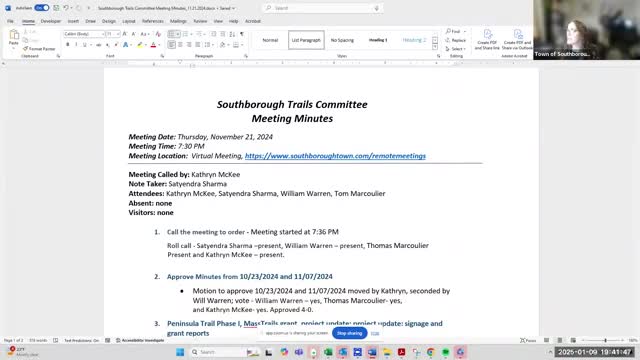Screen dimensions: 640x360
Task: Click the Undo arrow icon
Action: 65,8
